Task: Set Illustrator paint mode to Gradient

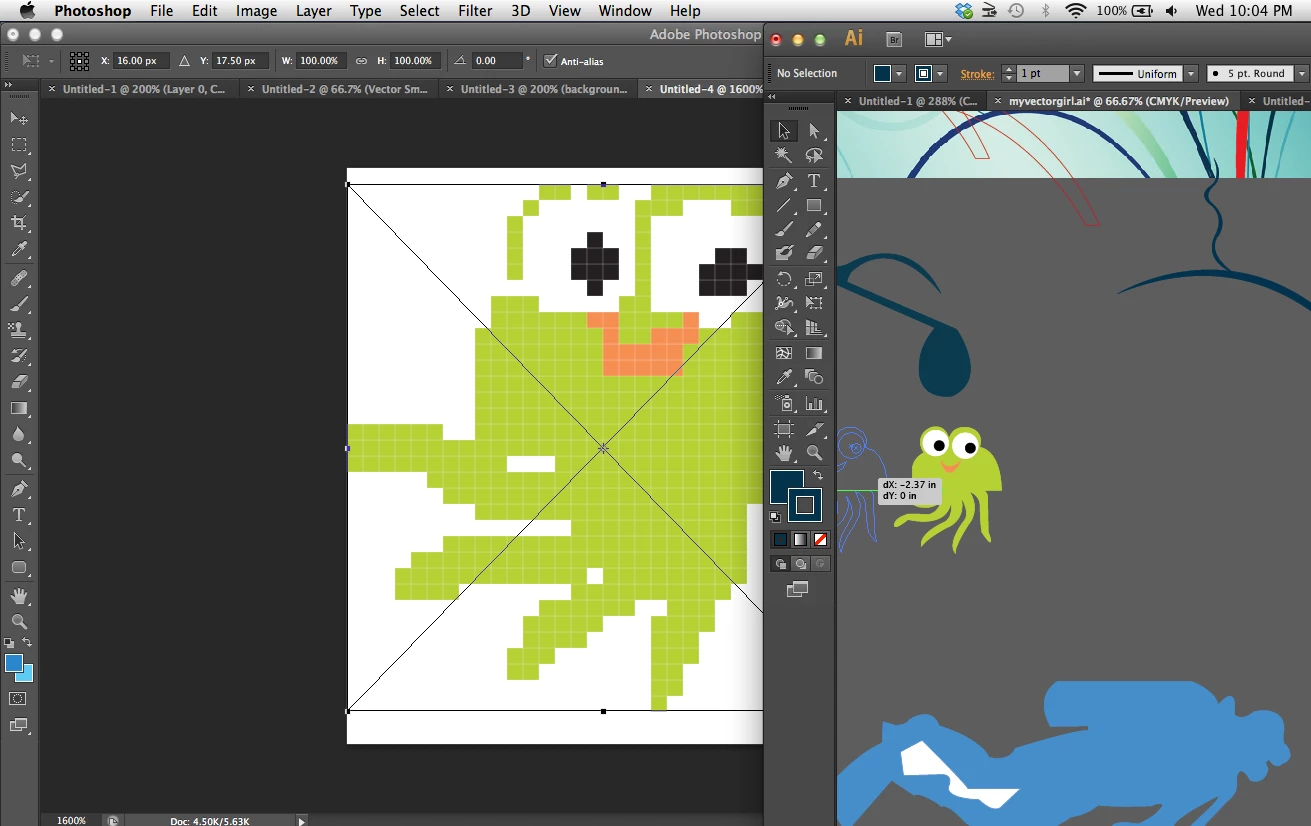Action: tap(800, 540)
